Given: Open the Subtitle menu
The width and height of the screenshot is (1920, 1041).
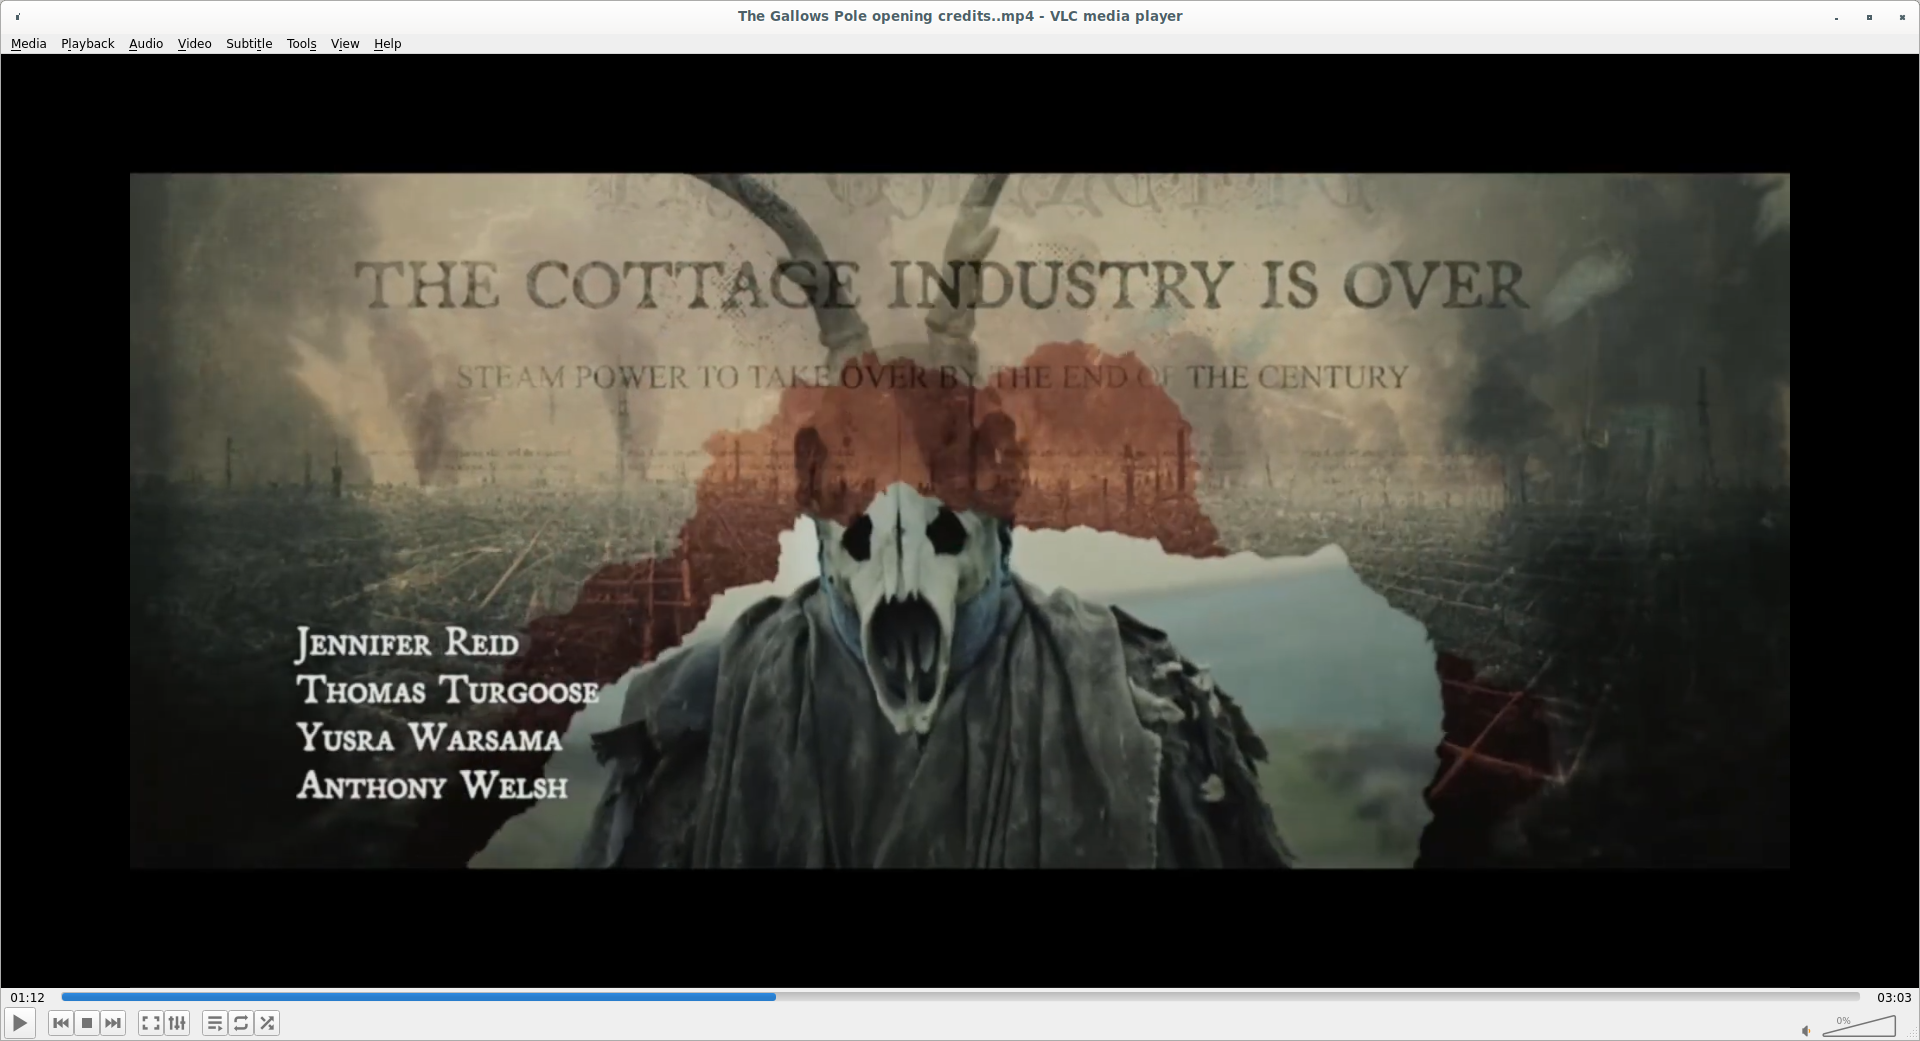Looking at the screenshot, I should point(249,44).
